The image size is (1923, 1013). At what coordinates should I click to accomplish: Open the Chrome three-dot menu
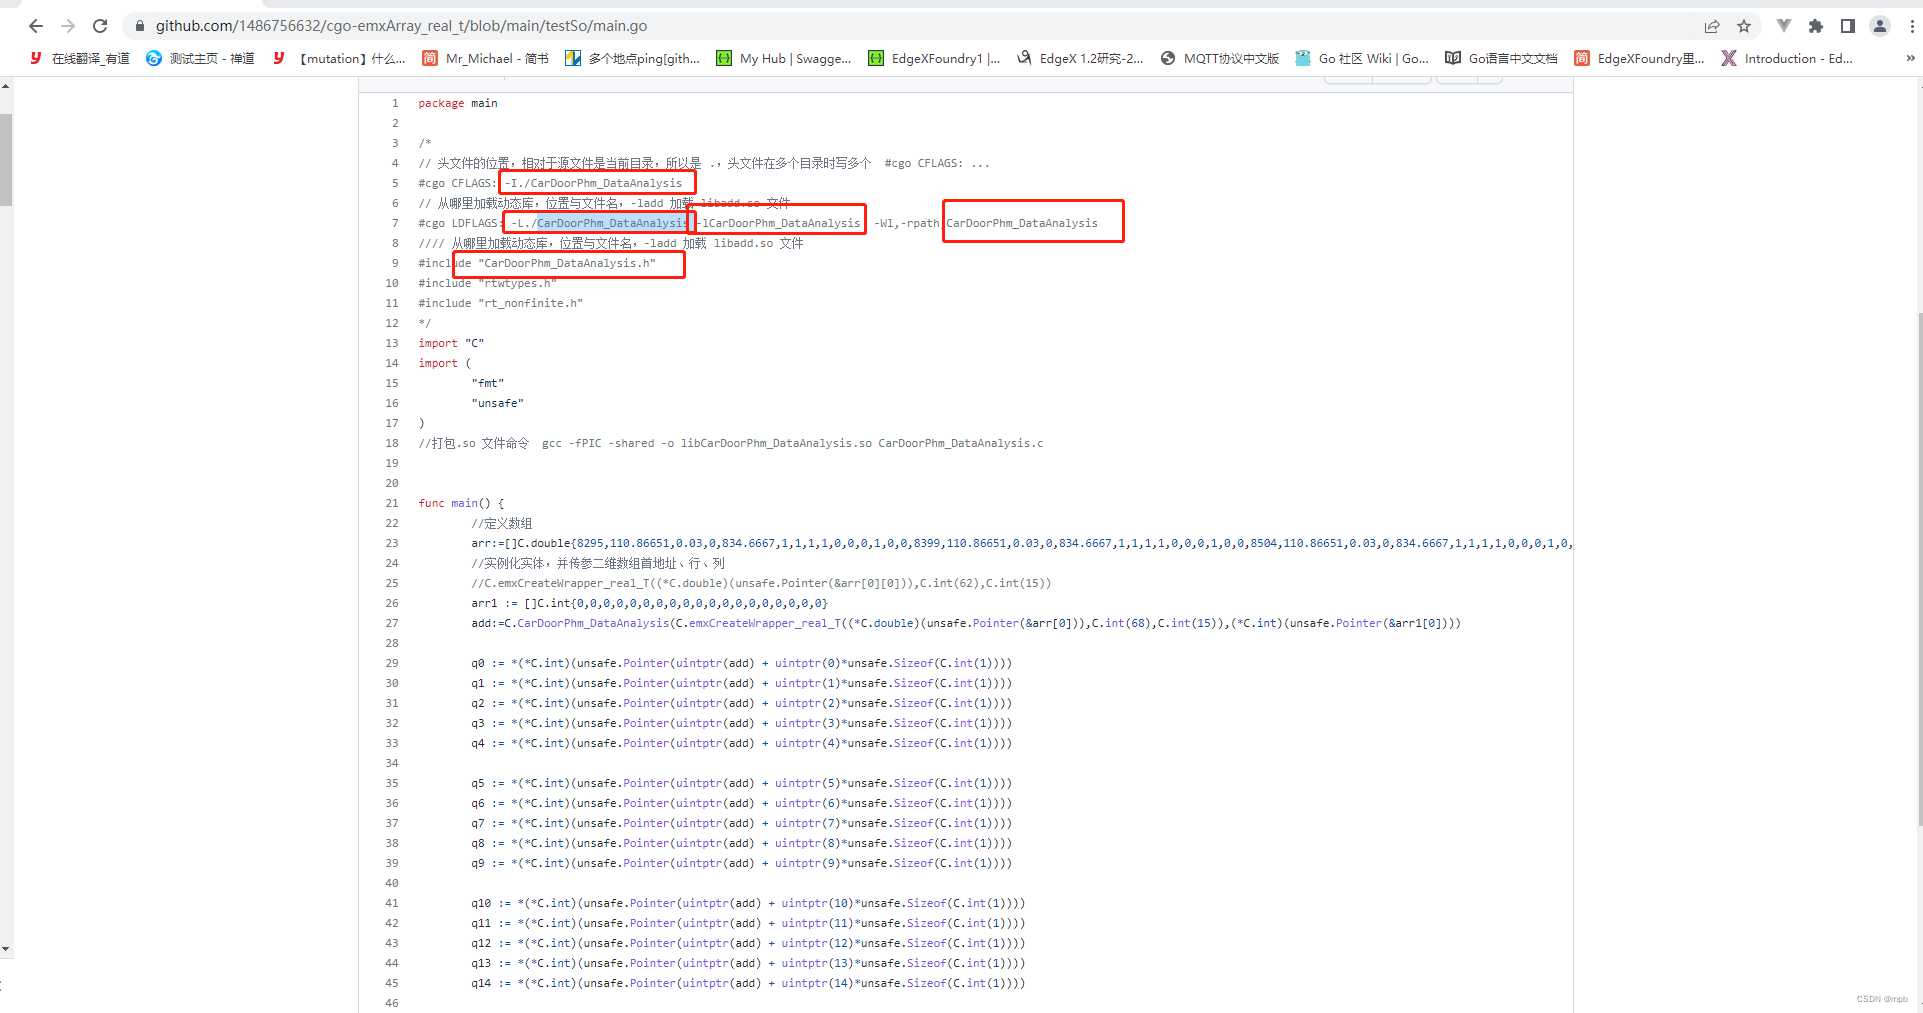coord(1911,26)
